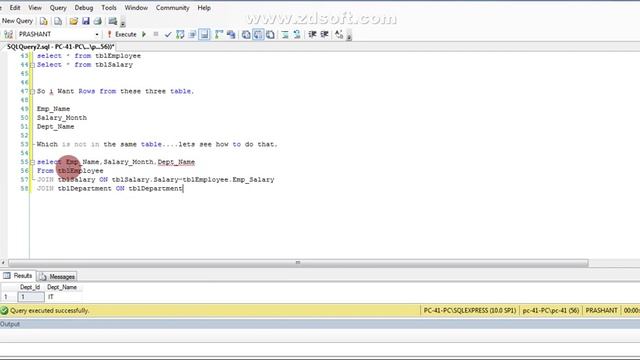Switch output to Results to Grid
640x360 pixels.
pos(258,35)
